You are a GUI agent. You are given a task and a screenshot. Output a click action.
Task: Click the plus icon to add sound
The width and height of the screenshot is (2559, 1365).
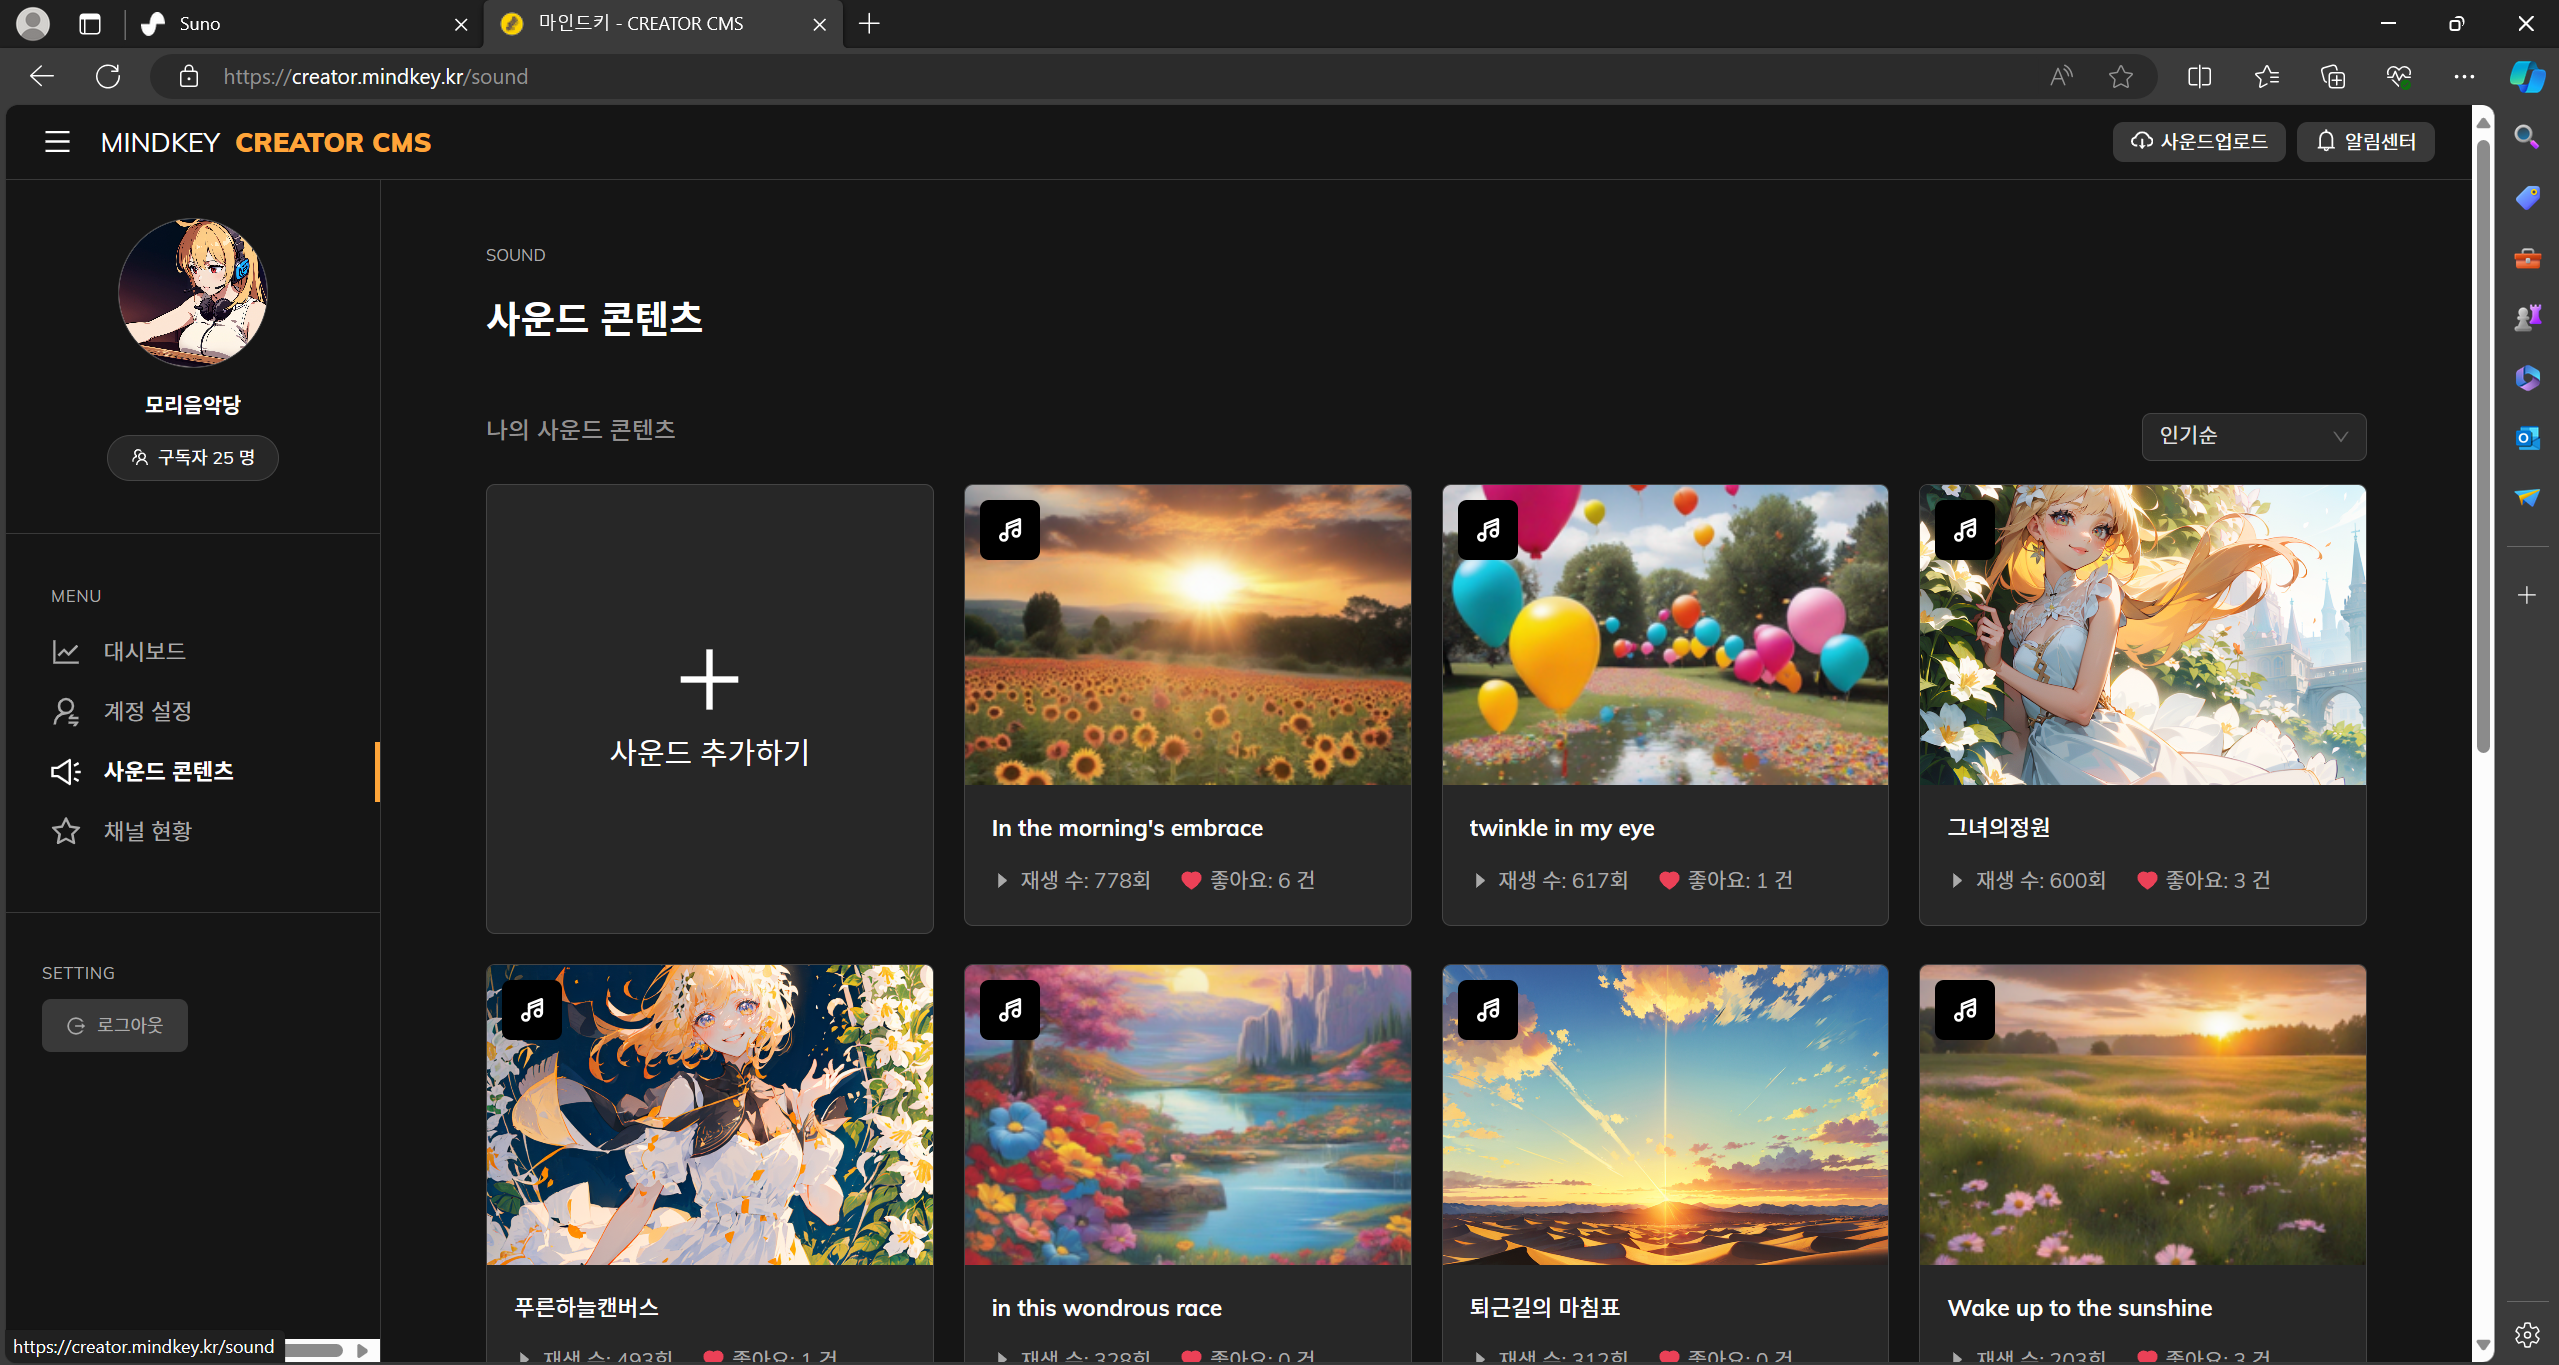[x=709, y=680]
